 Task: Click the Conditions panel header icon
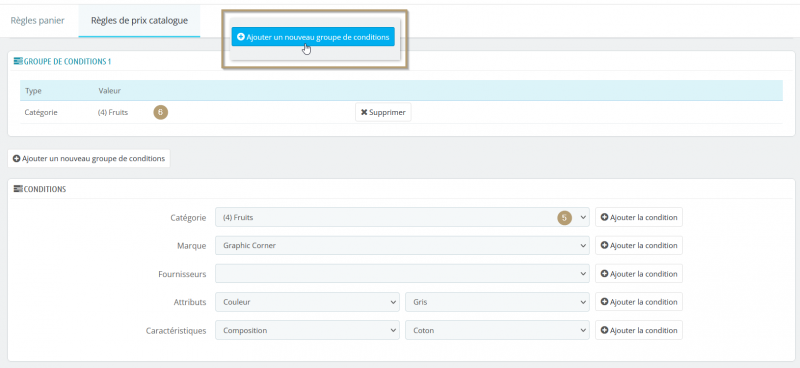point(18,189)
